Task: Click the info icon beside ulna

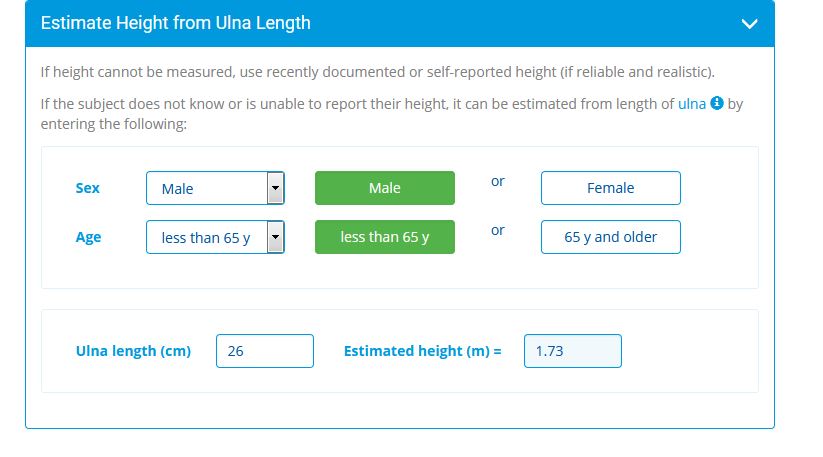Action: 716,103
